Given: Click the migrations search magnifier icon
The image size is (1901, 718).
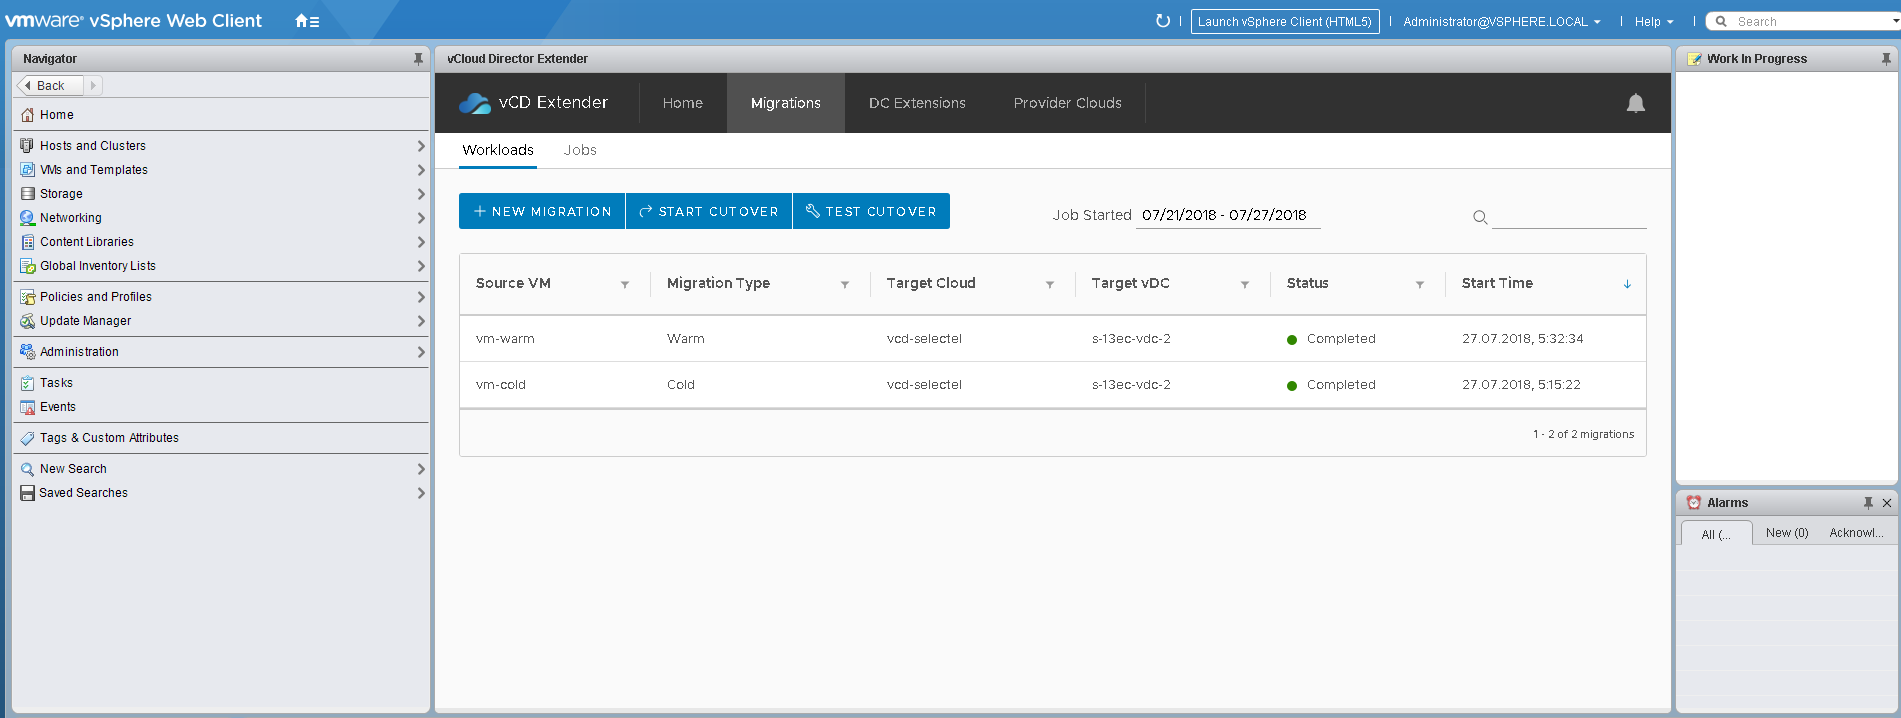Looking at the screenshot, I should [x=1480, y=217].
